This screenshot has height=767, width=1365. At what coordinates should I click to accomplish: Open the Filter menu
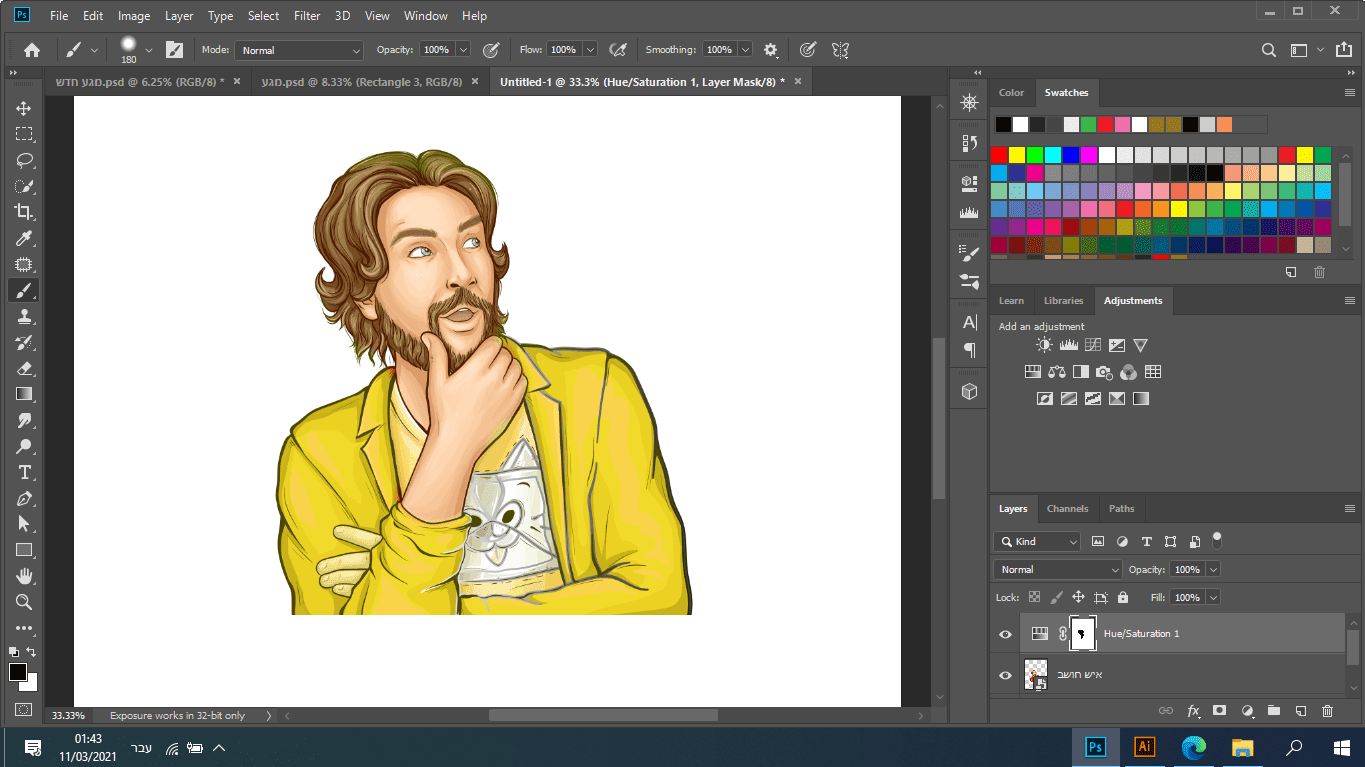pos(307,16)
